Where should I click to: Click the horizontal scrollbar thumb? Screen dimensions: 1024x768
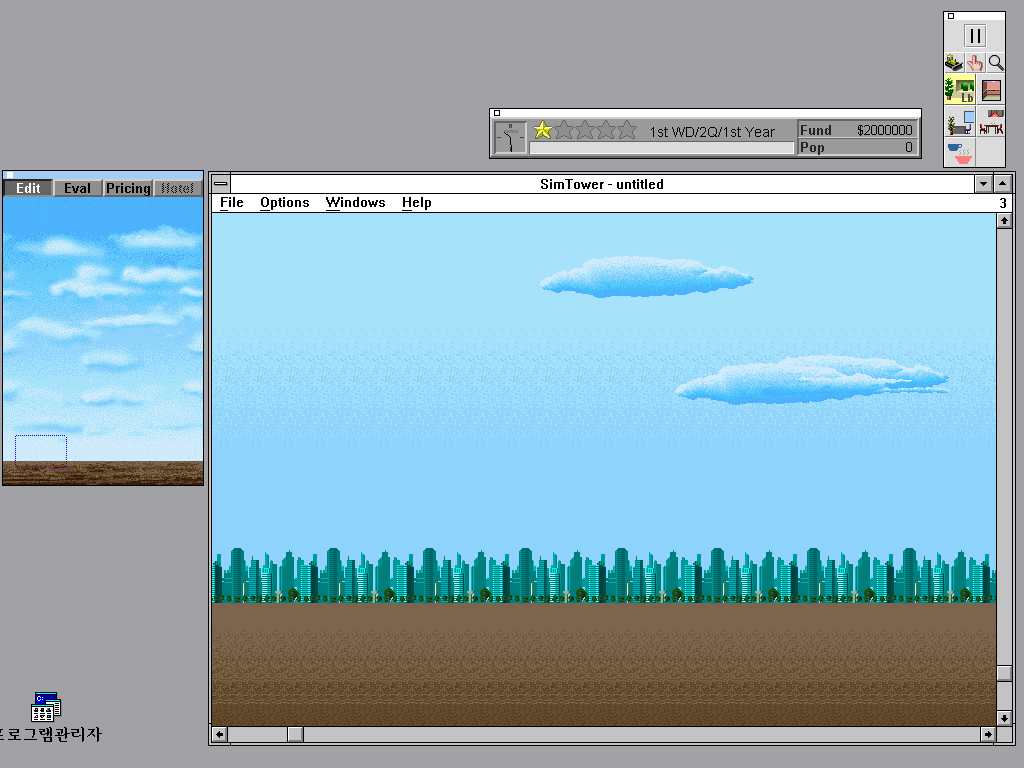tap(295, 735)
